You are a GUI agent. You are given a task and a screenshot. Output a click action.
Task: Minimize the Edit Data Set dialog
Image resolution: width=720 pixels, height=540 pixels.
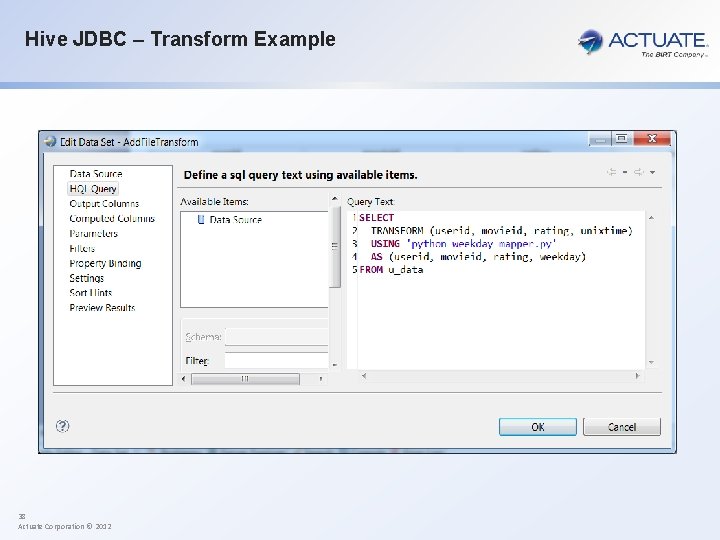[x=599, y=139]
